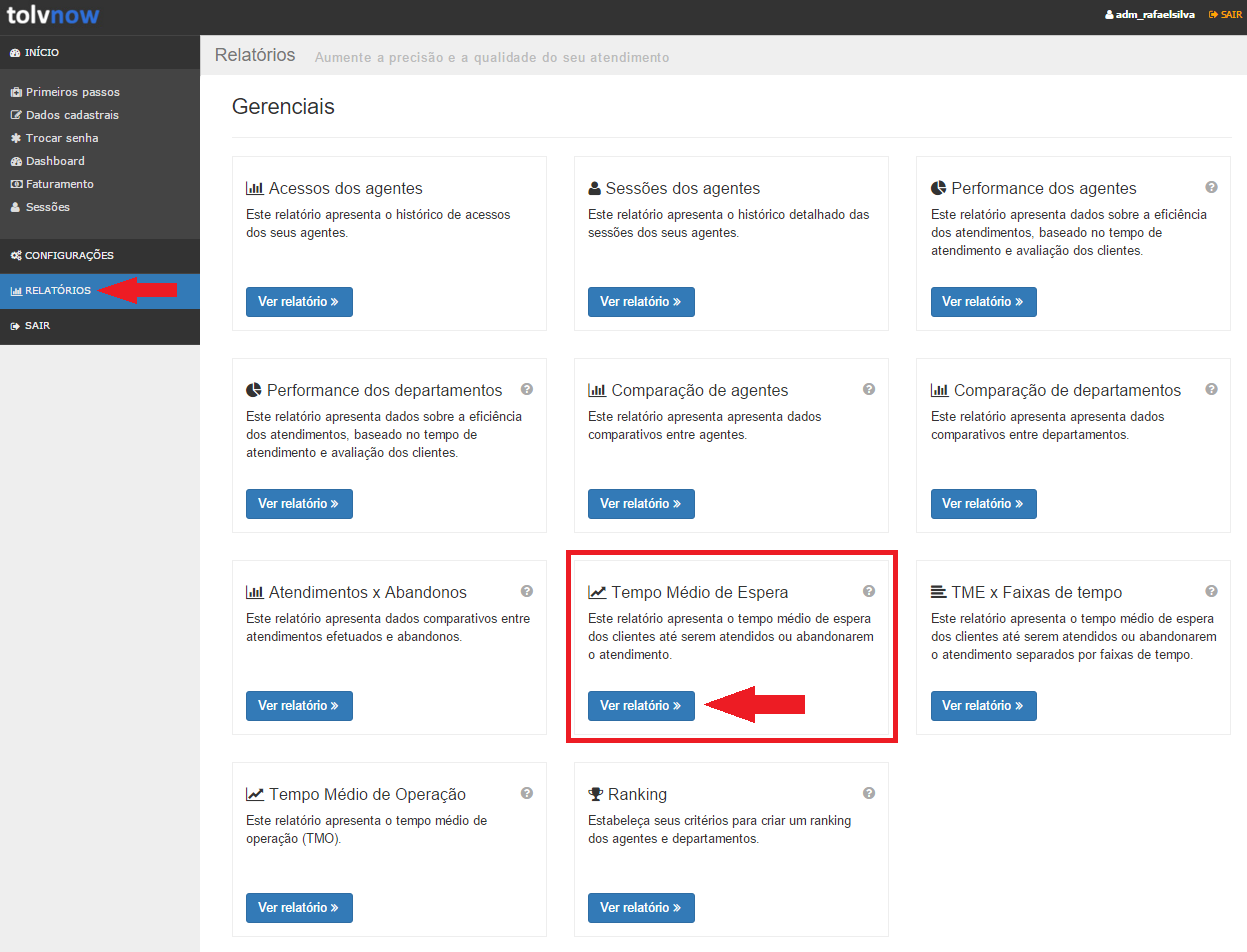Click Ver relatório for Tempo Médio de Operação

click(x=299, y=908)
